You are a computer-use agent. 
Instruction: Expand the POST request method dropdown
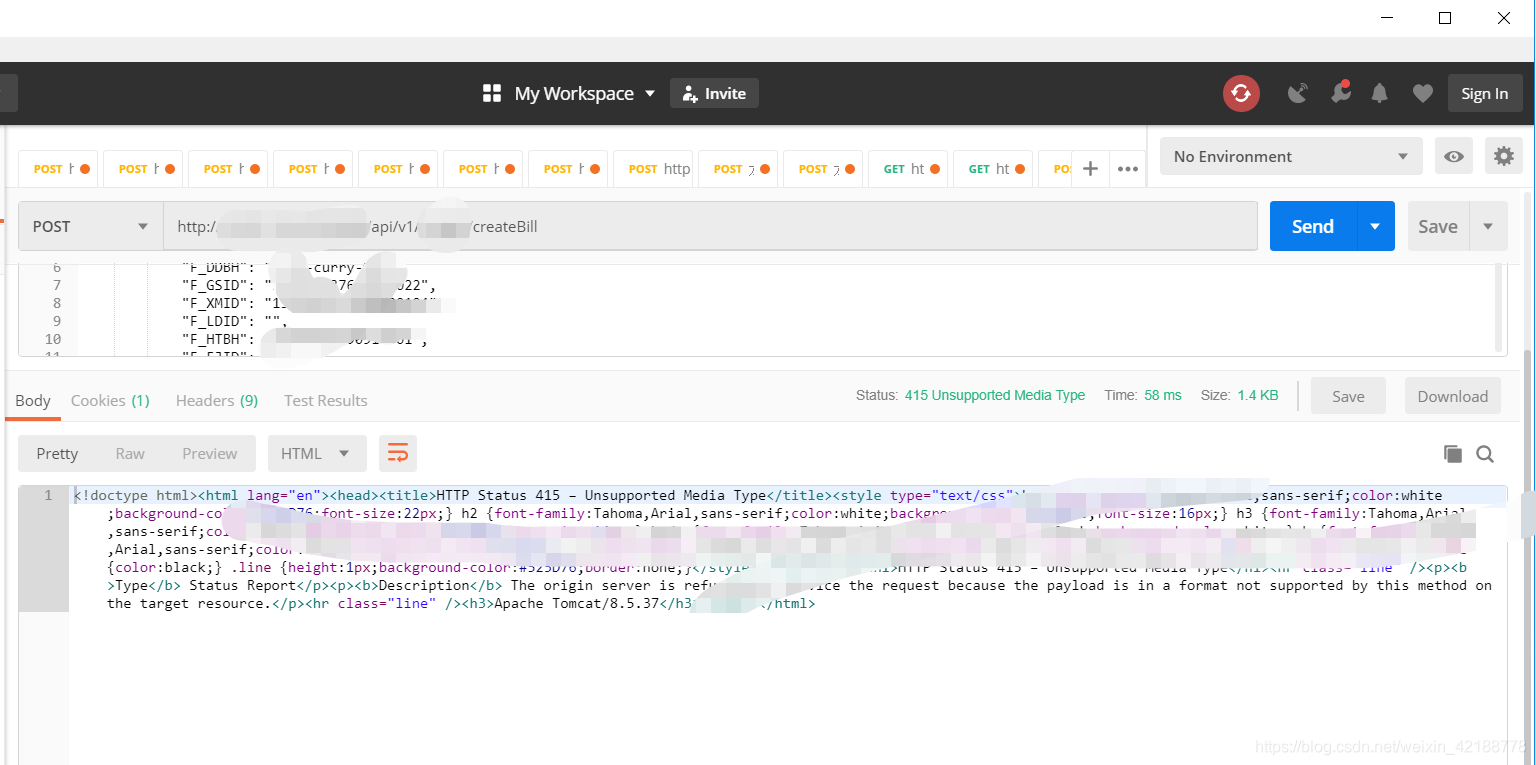click(88, 226)
